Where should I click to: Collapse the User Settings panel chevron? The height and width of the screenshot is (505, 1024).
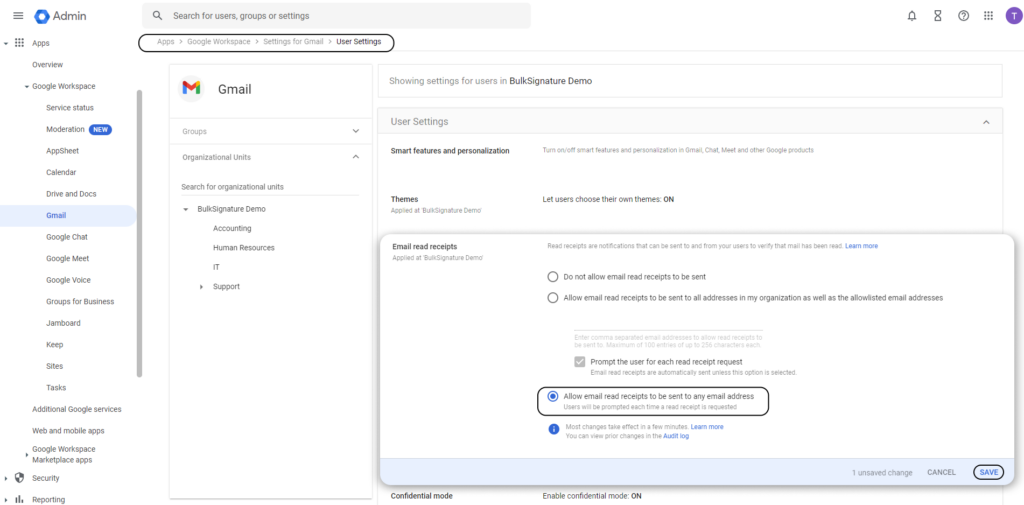[x=986, y=122]
